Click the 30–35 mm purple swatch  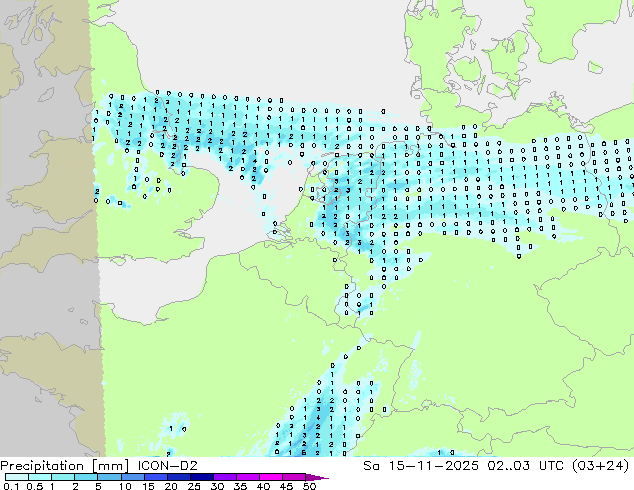point(224,477)
